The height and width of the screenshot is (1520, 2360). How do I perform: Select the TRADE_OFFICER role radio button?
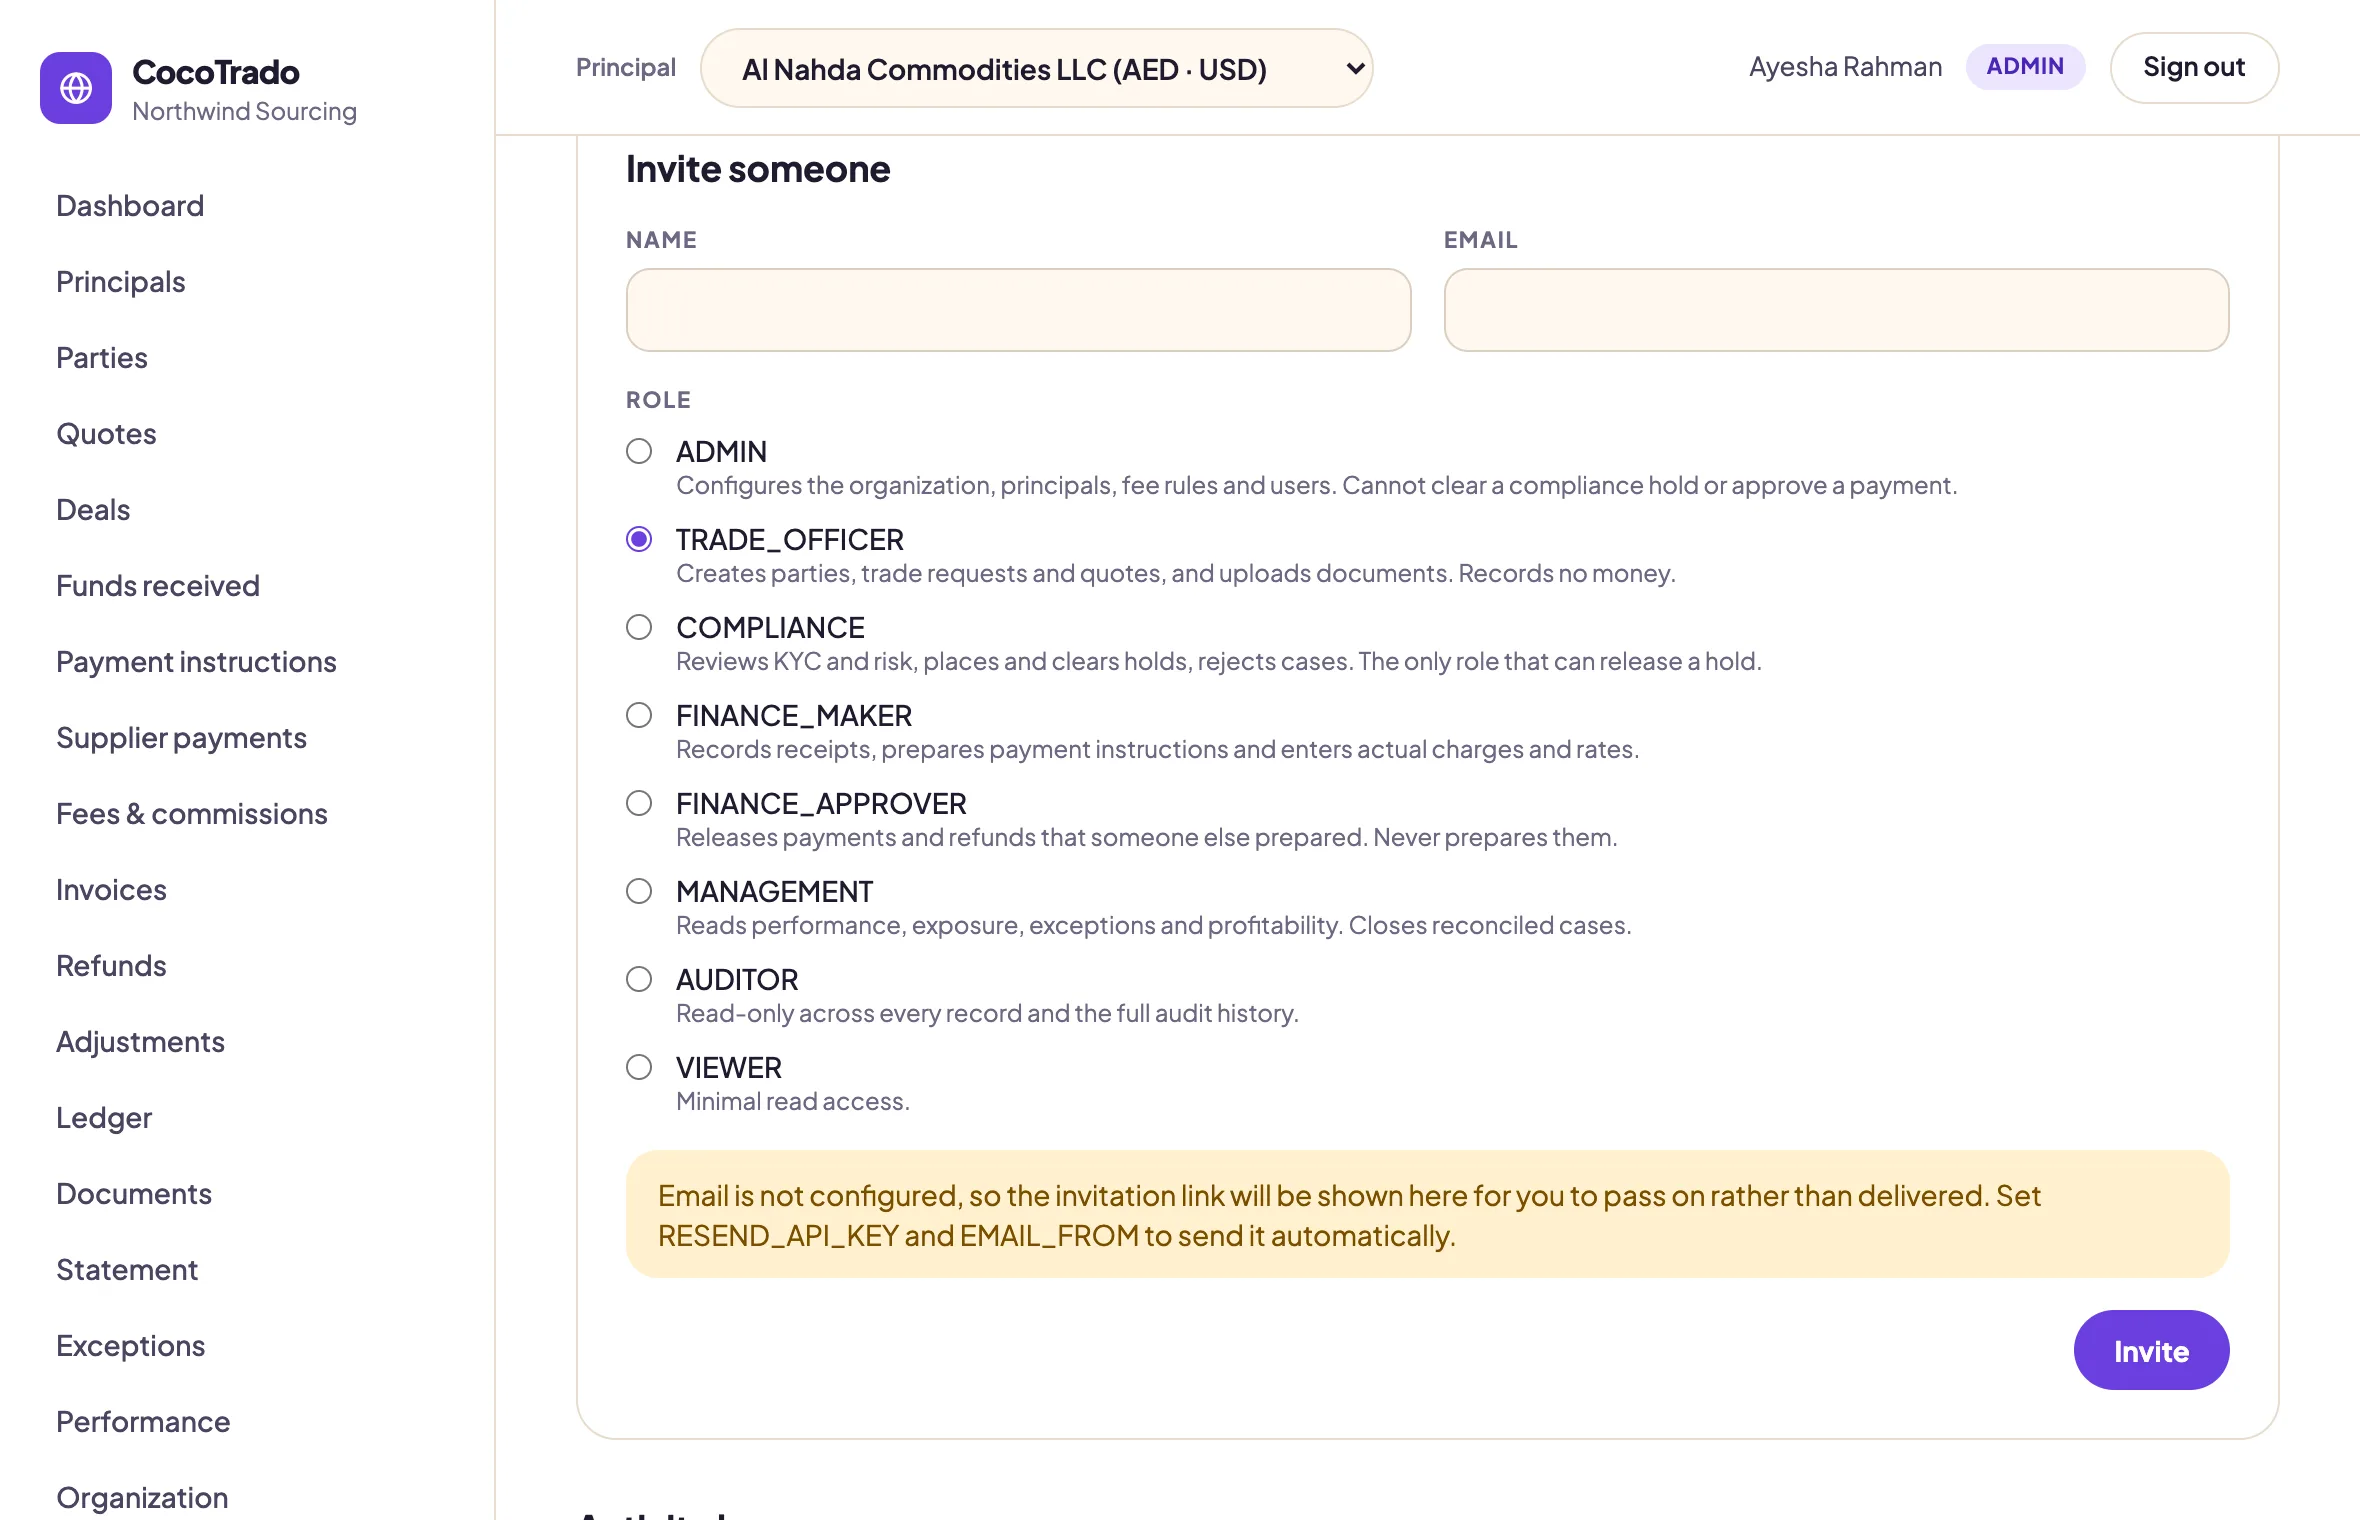coord(639,539)
